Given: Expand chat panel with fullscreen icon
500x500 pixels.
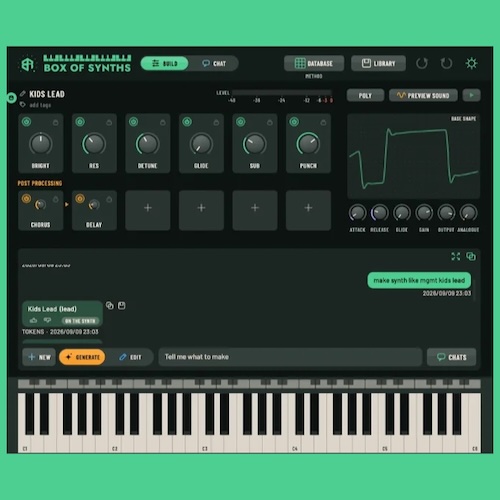Looking at the screenshot, I should (456, 256).
